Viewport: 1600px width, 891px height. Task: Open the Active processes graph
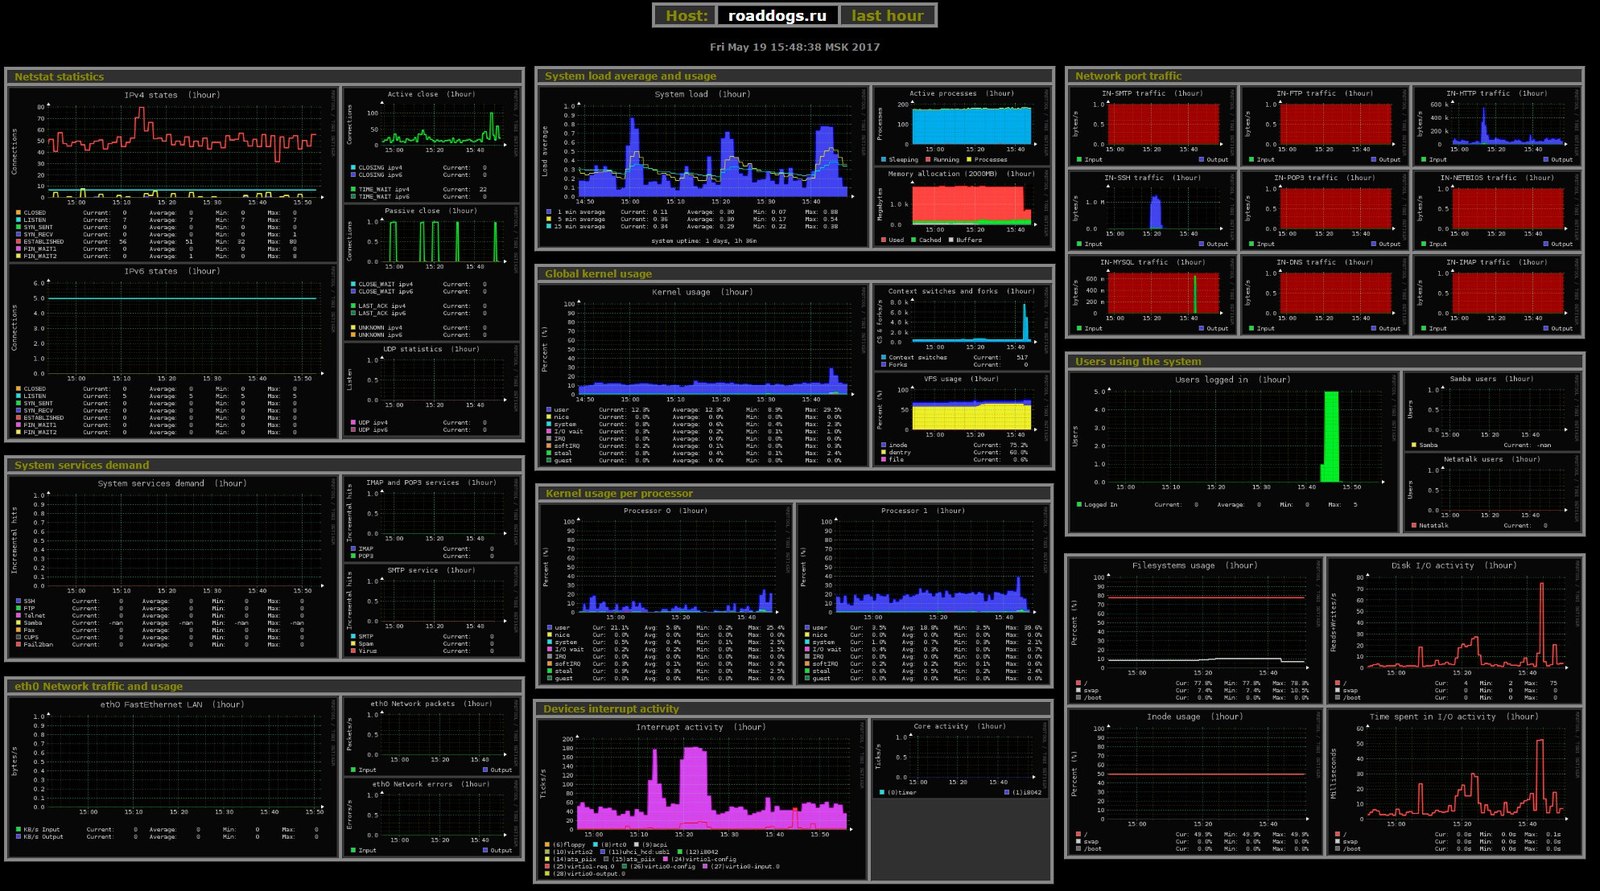pos(962,126)
